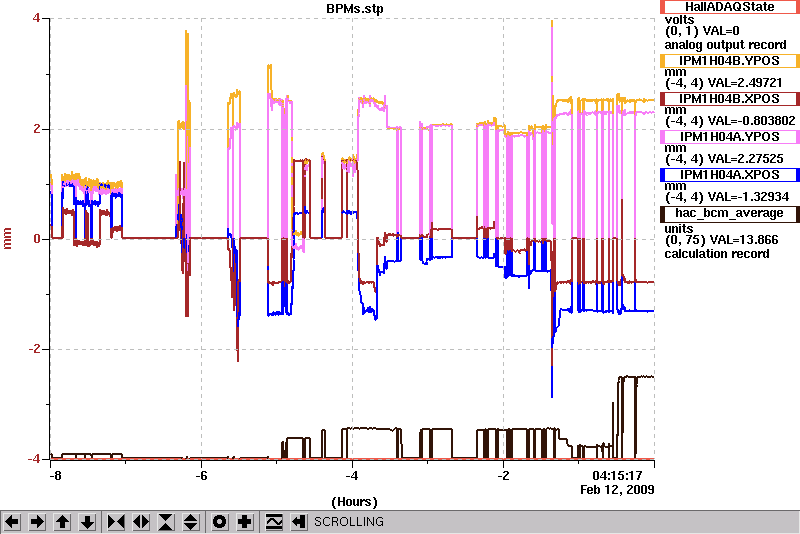Click the -8 x-axis tick label
The height and width of the screenshot is (534, 800).
[x=56, y=476]
